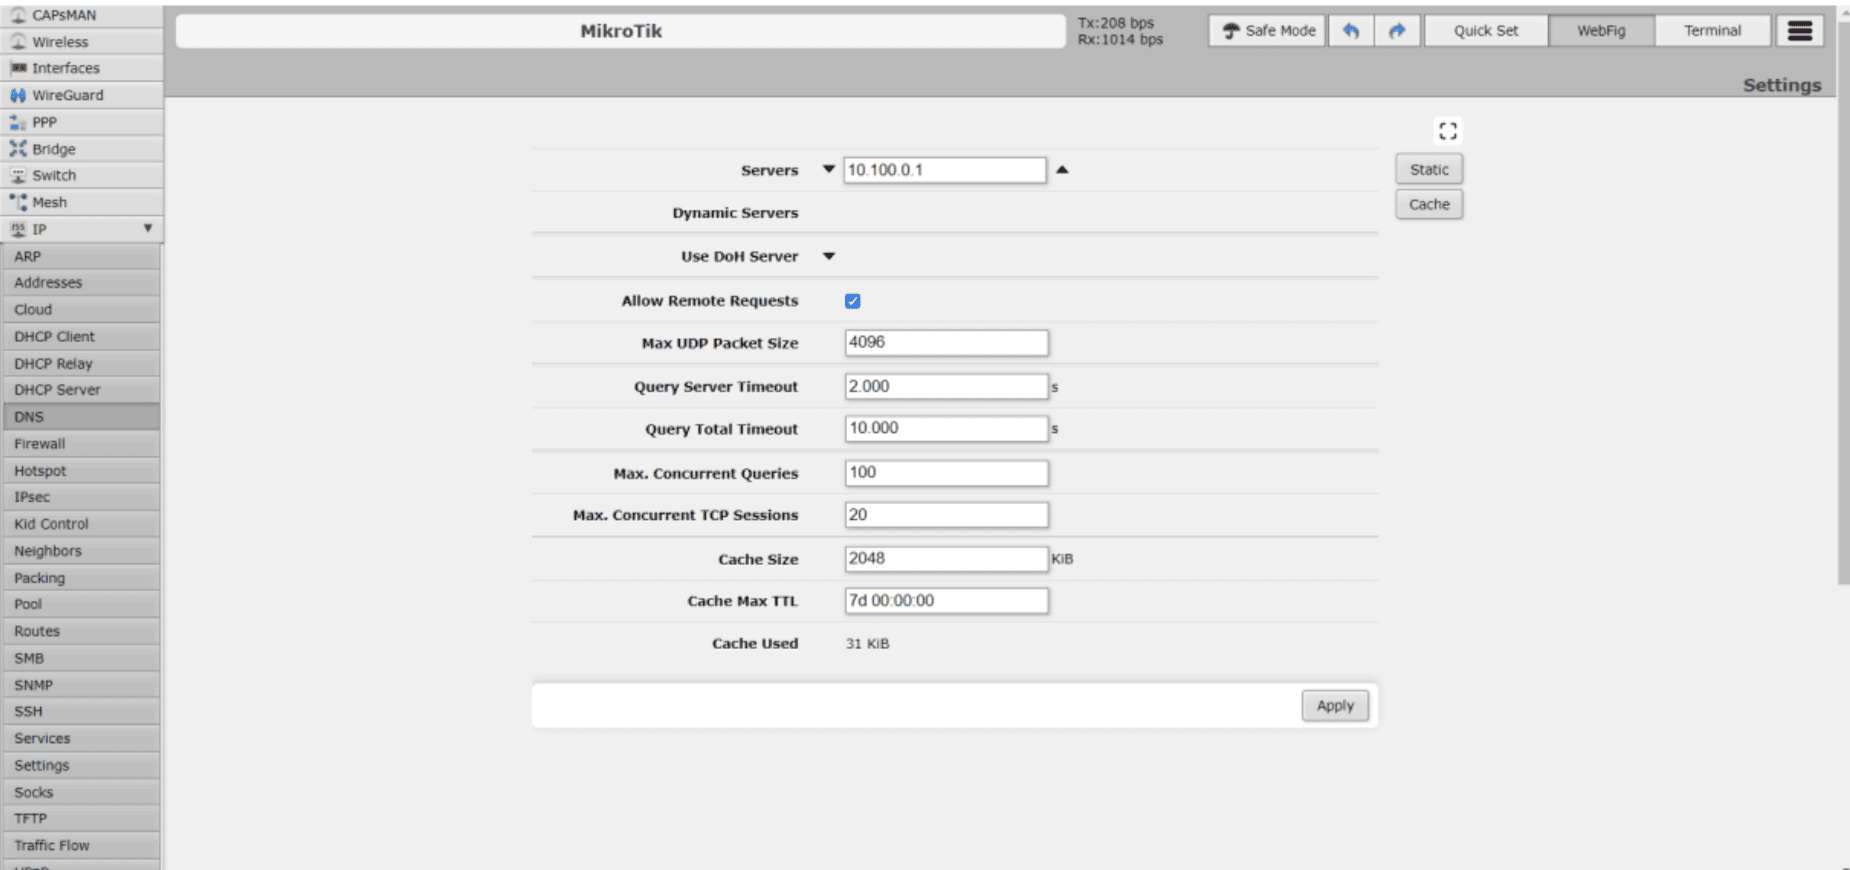The image size is (1850, 870).
Task: Open the Firewall submenu item
Action: (40, 444)
